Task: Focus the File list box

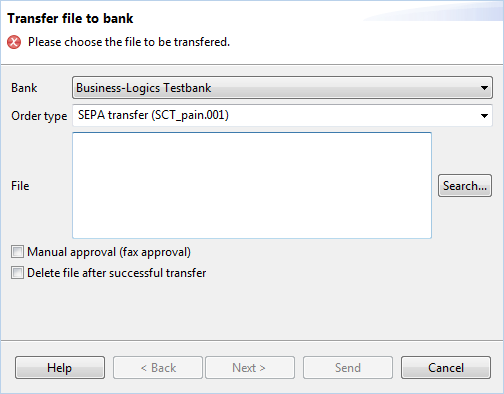Action: (252, 185)
